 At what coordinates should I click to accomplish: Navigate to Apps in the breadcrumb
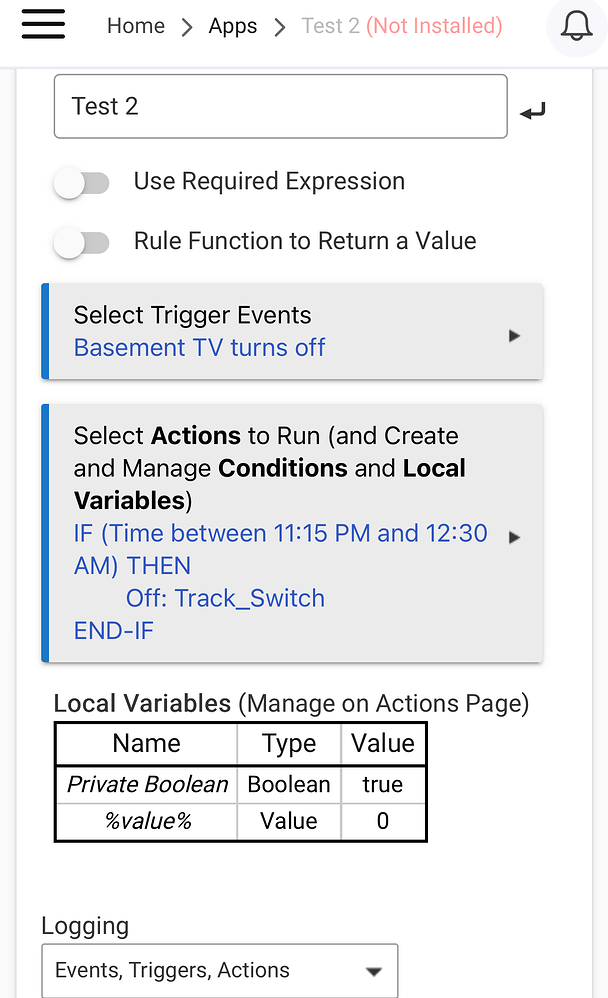[x=232, y=26]
